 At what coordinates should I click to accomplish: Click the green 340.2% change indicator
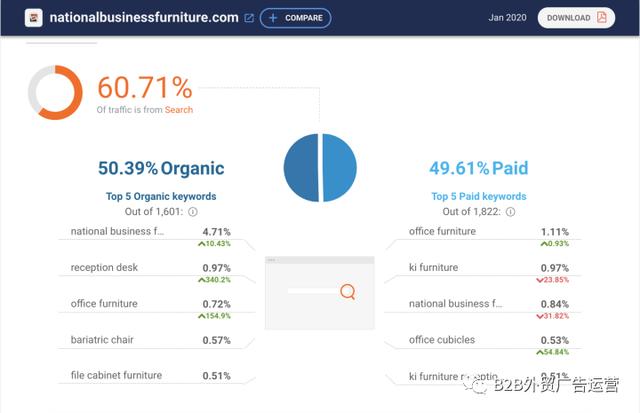214,280
